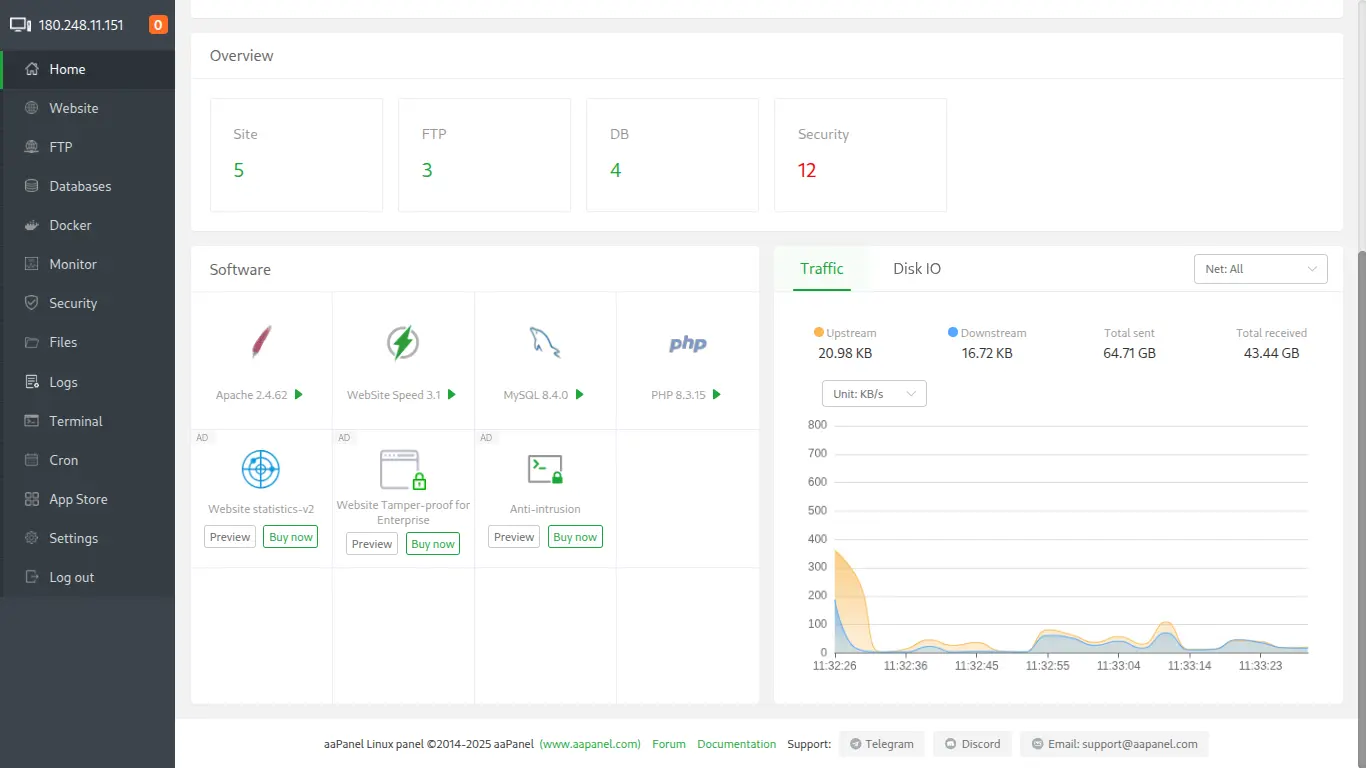This screenshot has width=1366, height=768.
Task: Toggle the Downstream series legend
Action: pos(987,333)
